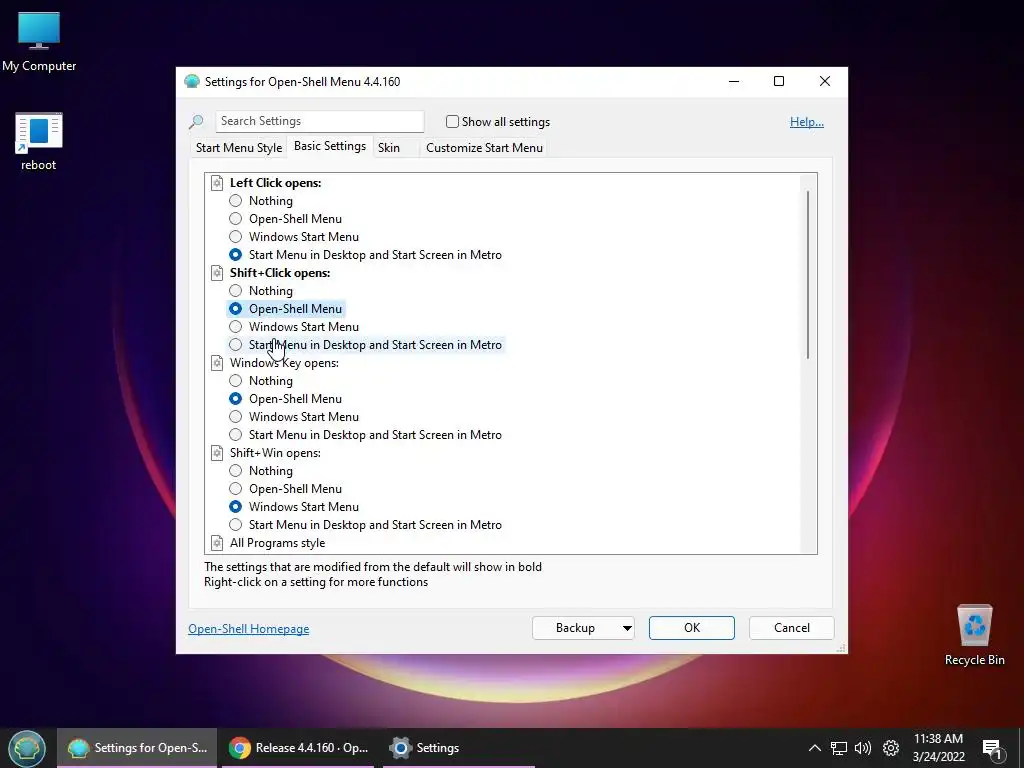Click the magnifier search icon in Settings

196,121
